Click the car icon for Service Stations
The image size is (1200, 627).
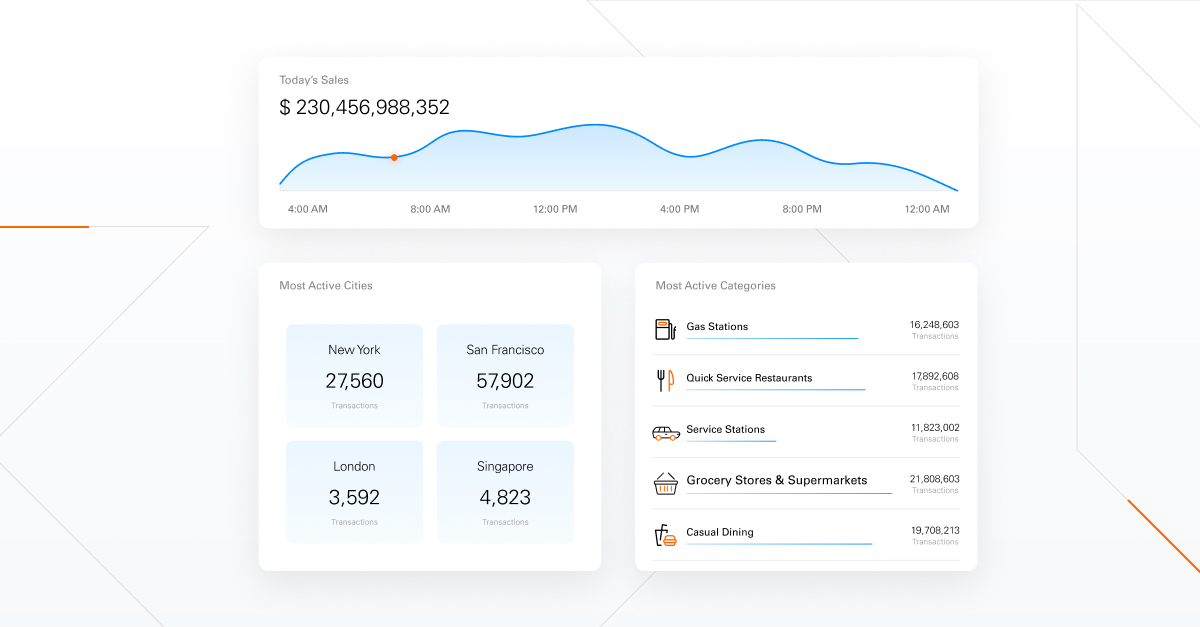tap(665, 432)
